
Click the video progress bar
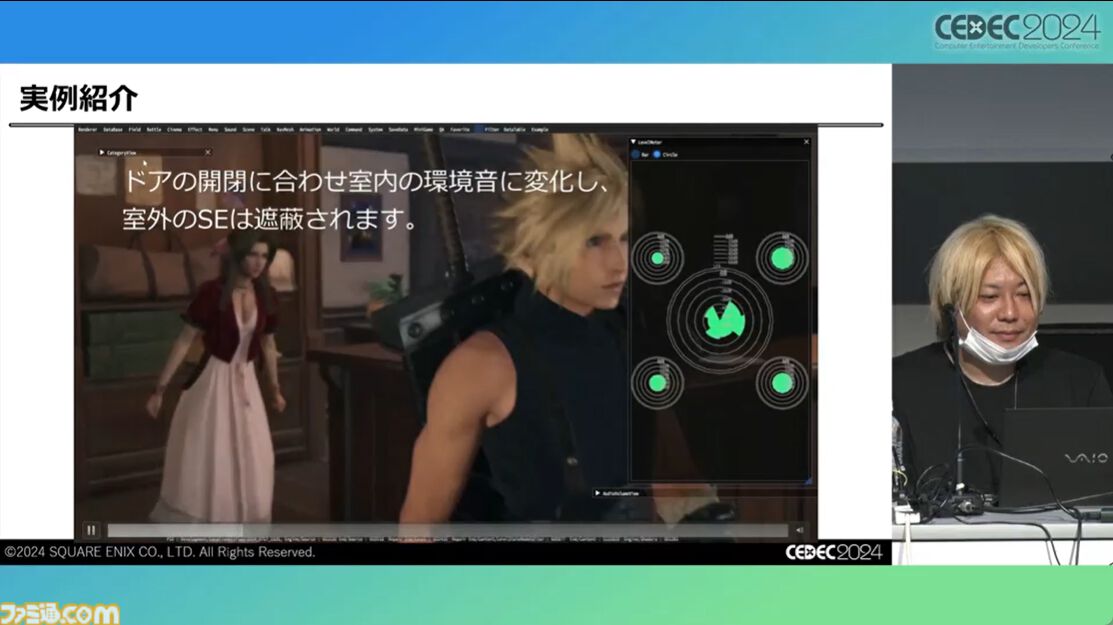[447, 530]
